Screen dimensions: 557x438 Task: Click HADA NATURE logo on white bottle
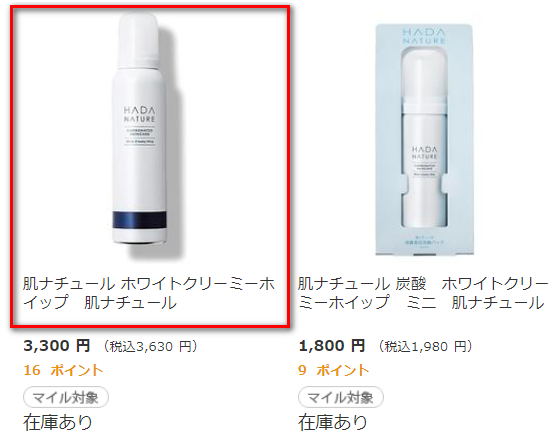pos(139,114)
